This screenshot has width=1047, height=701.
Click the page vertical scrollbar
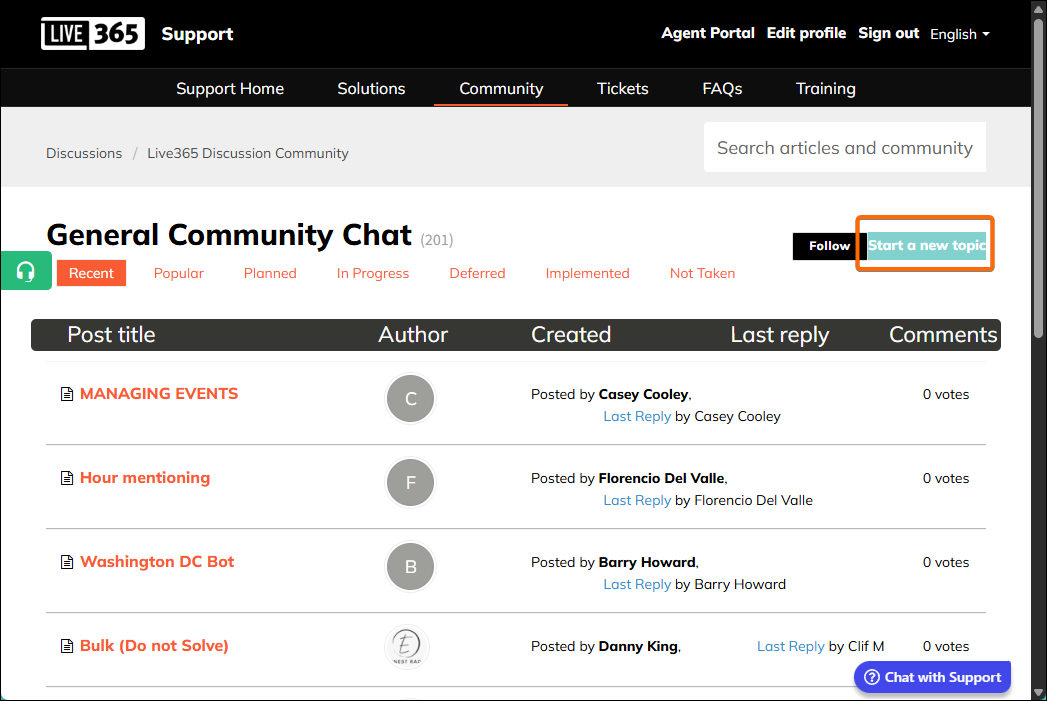coord(1038,180)
